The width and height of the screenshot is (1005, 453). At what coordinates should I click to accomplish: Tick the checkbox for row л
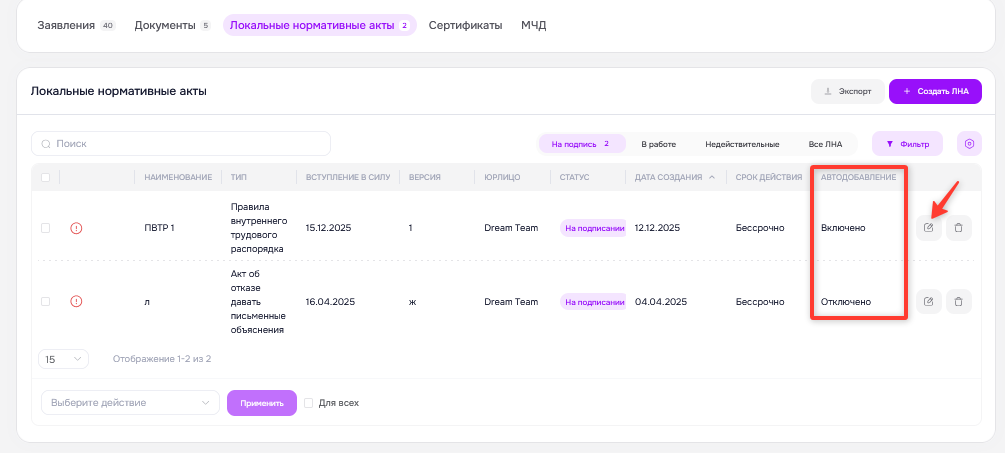pos(46,301)
